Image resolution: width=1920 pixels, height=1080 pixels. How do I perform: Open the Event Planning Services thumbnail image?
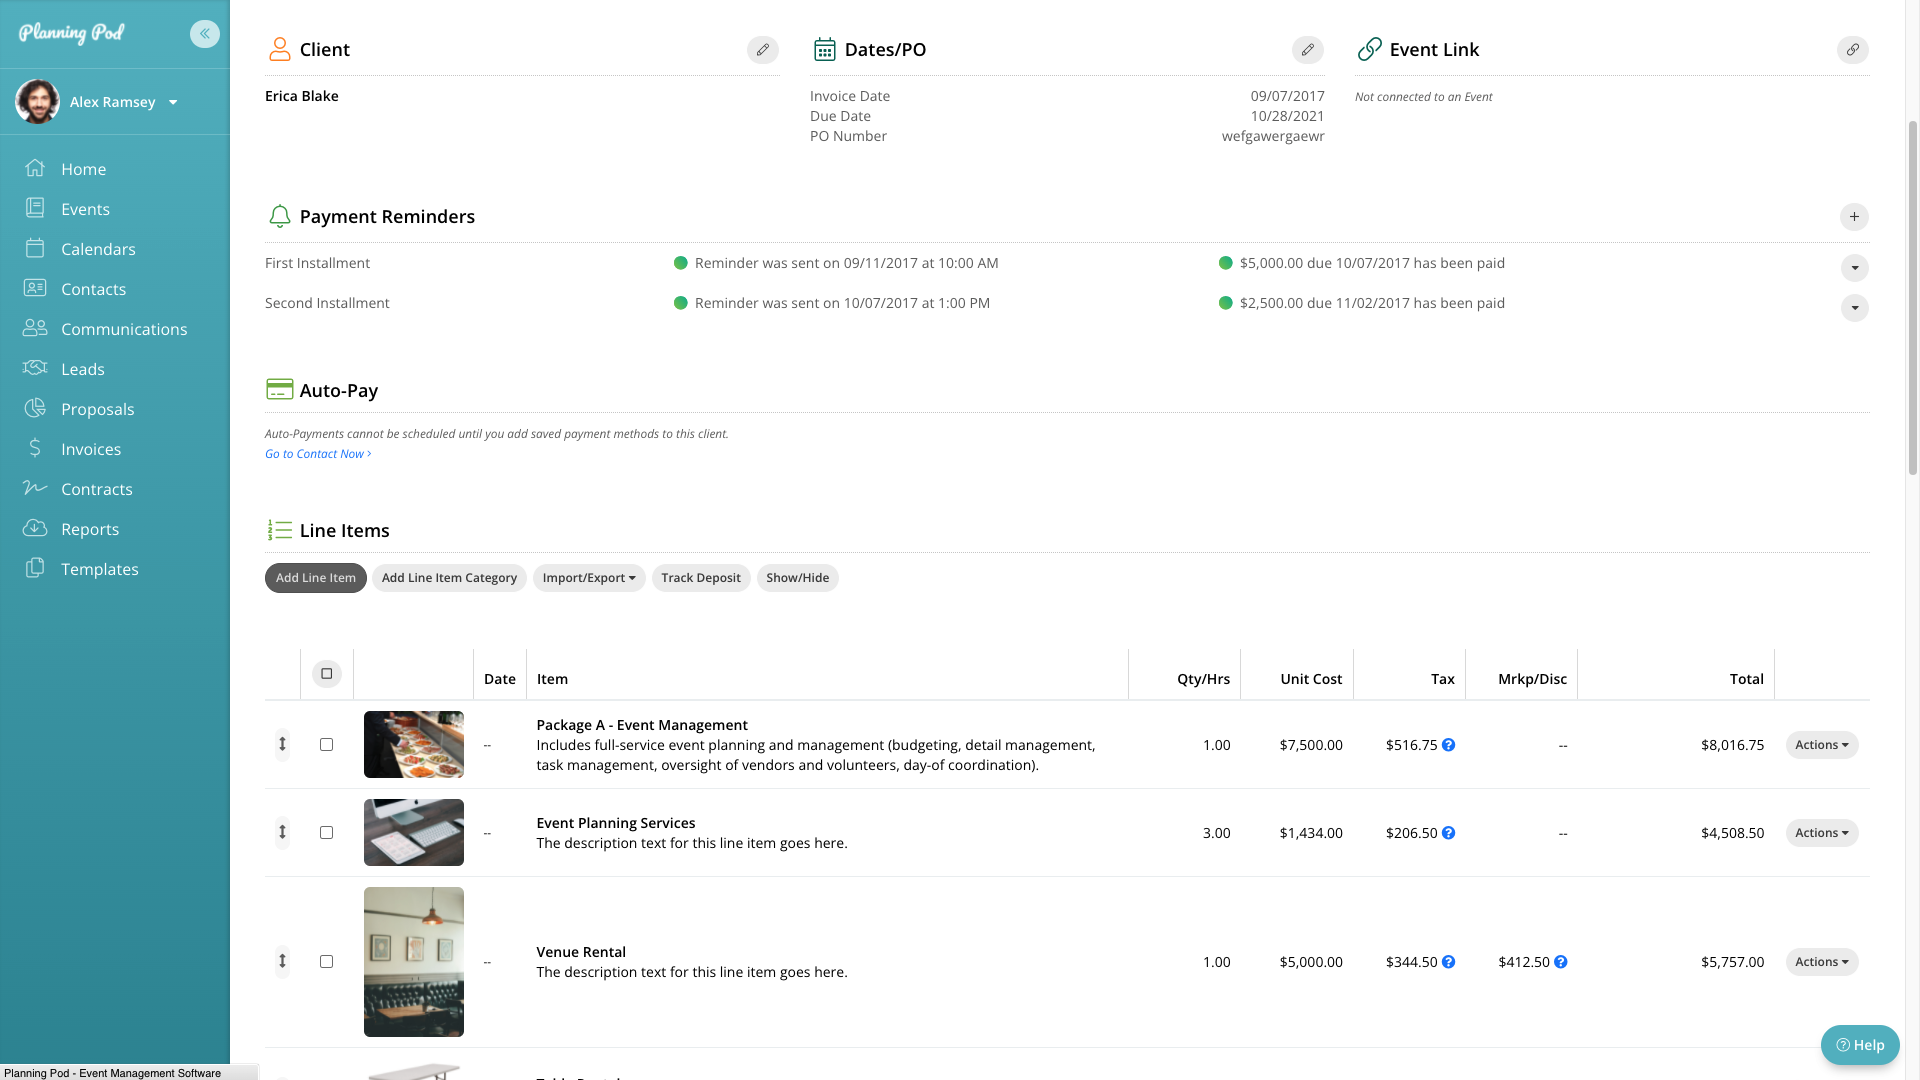tap(413, 832)
